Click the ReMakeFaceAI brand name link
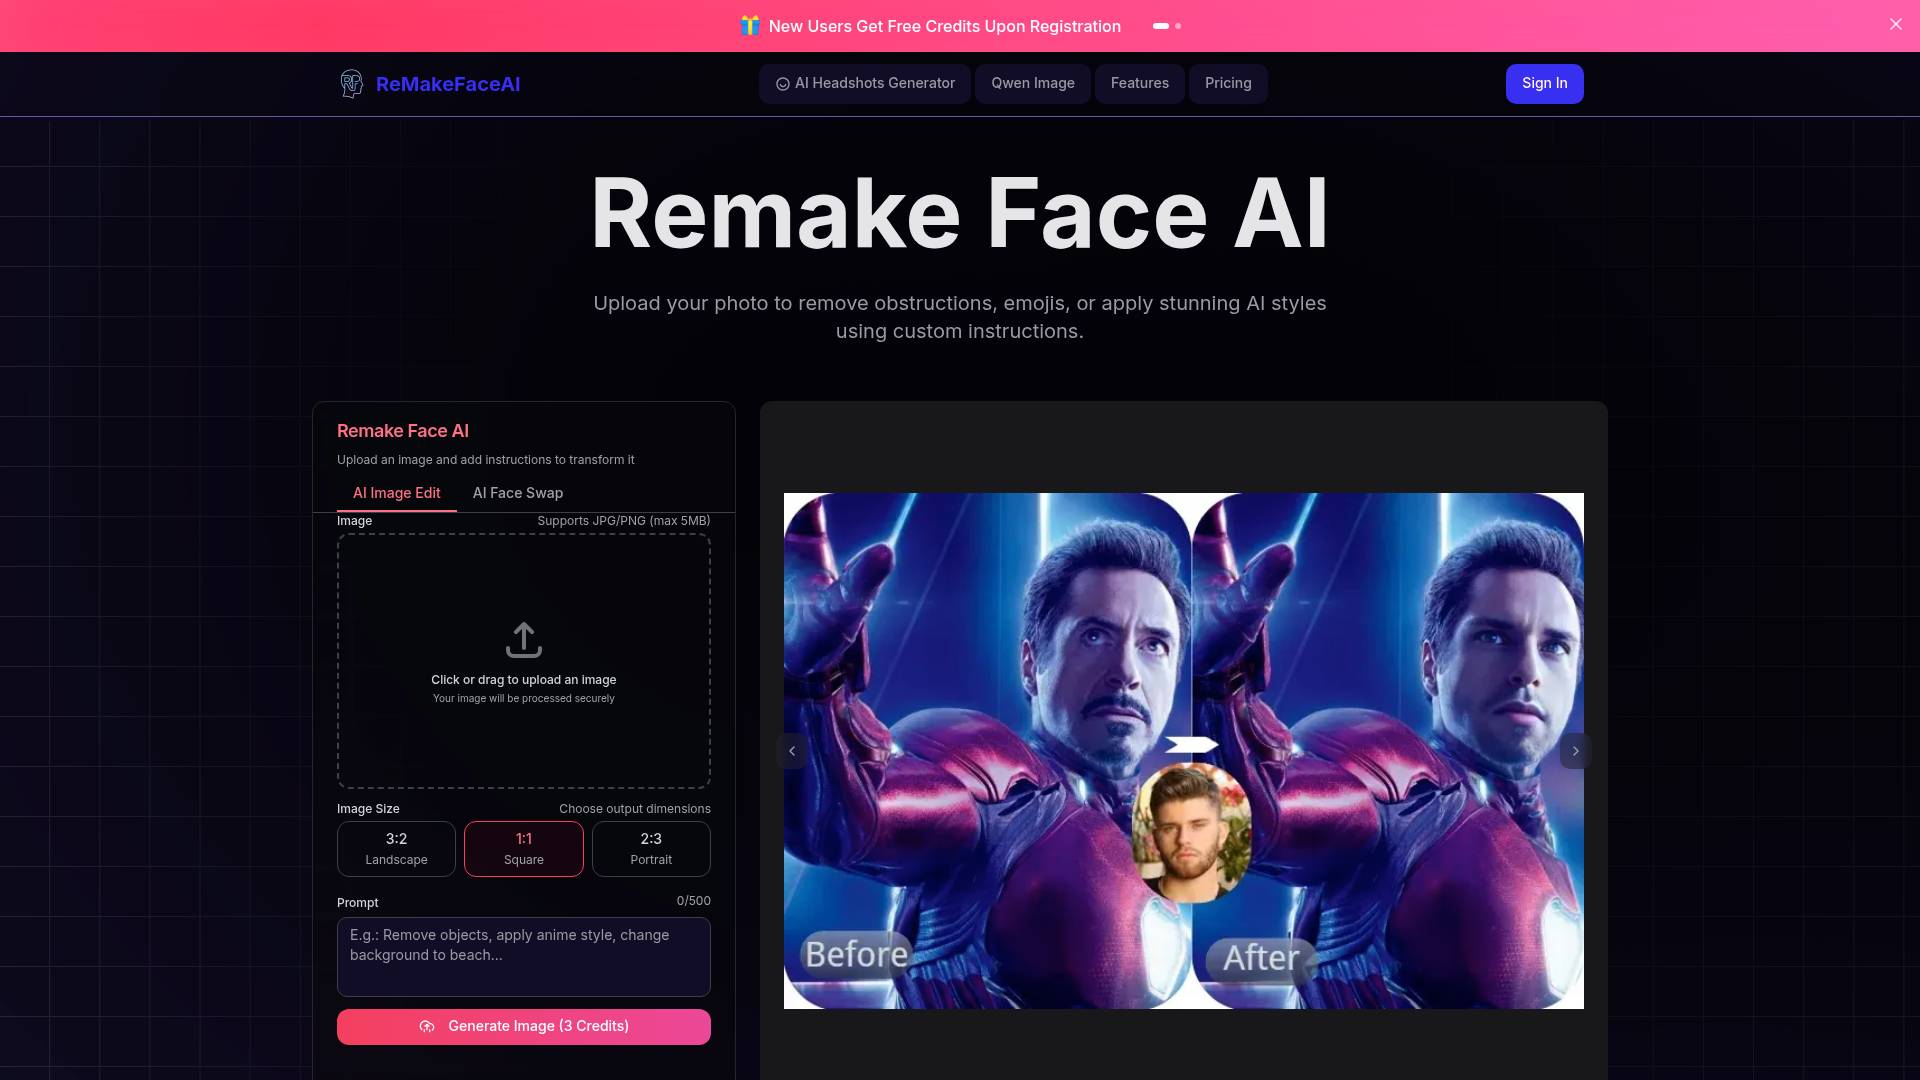 tap(448, 85)
